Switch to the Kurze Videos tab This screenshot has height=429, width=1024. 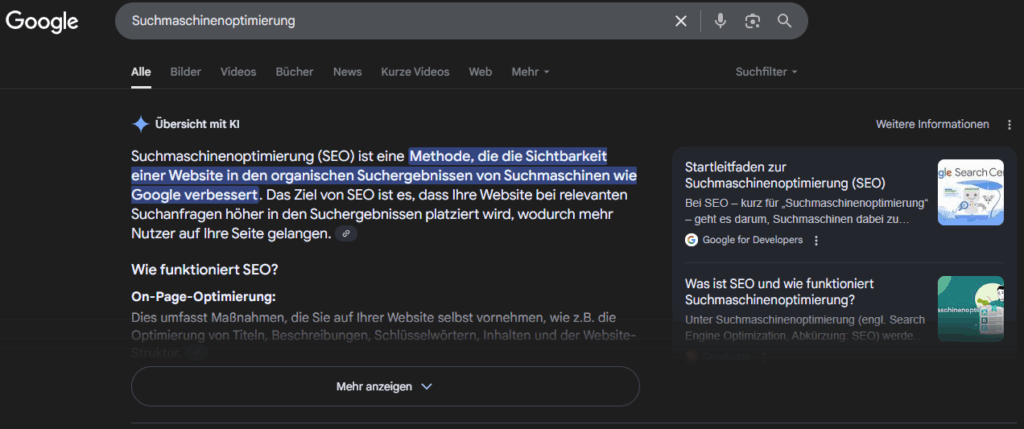(x=415, y=72)
